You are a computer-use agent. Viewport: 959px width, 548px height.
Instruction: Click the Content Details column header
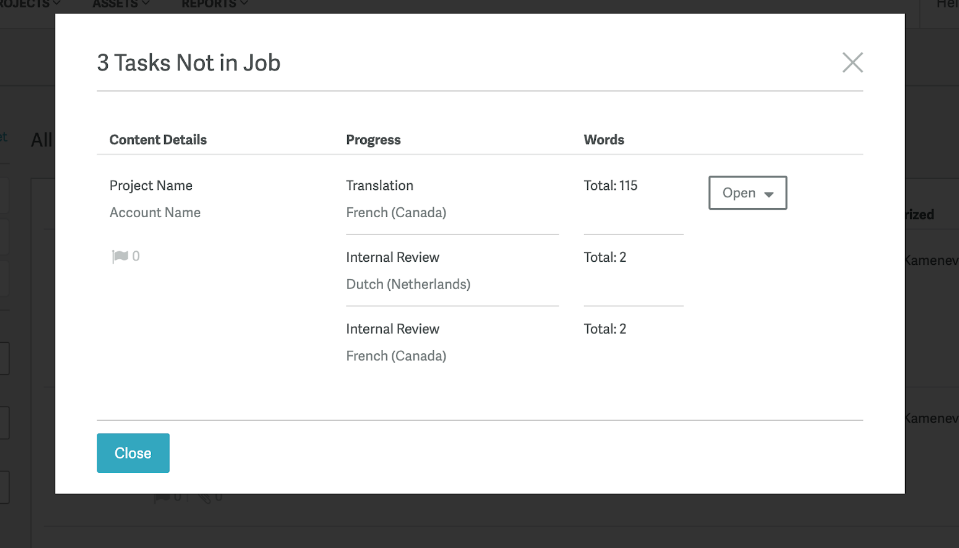pyautogui.click(x=158, y=139)
